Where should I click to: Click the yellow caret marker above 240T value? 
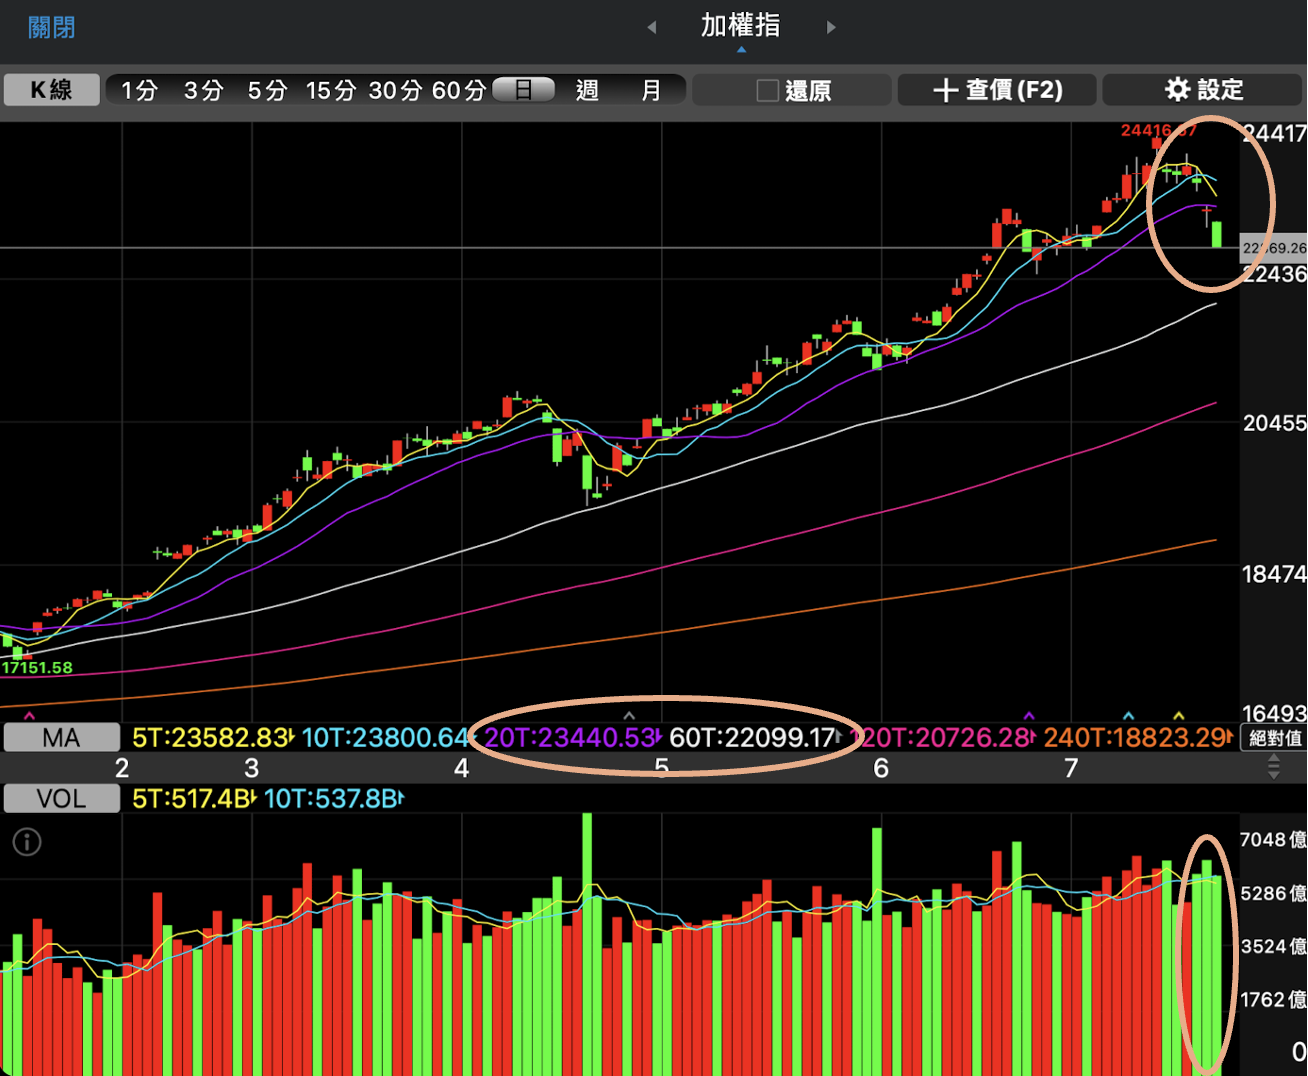pos(1179,716)
